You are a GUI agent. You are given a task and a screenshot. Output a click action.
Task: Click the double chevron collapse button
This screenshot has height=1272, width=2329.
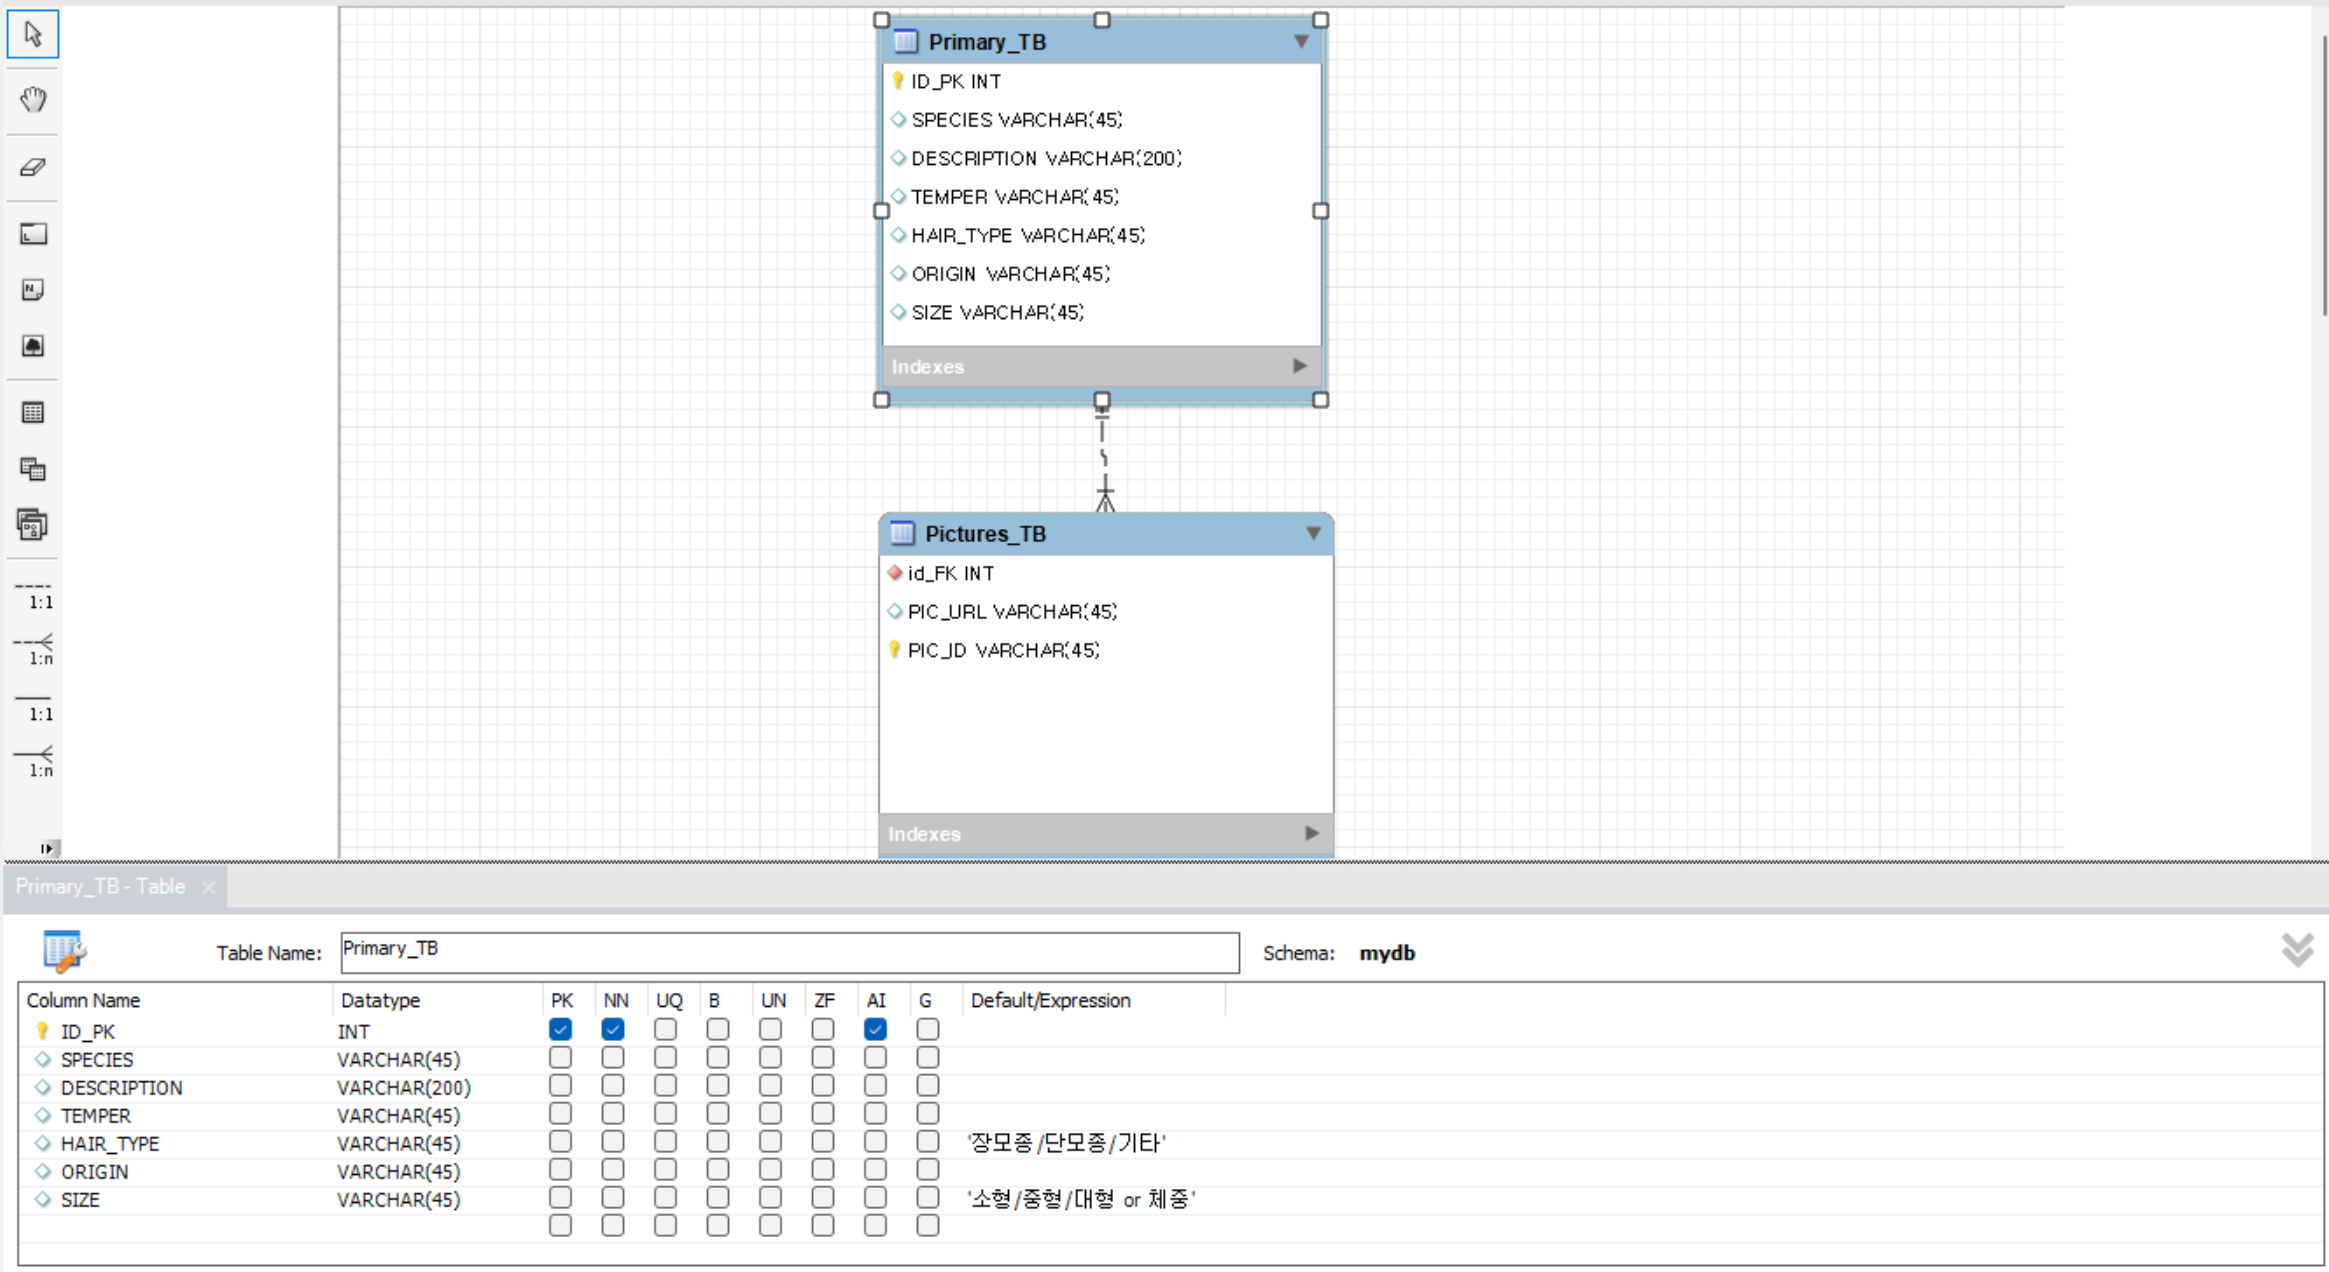(2297, 950)
